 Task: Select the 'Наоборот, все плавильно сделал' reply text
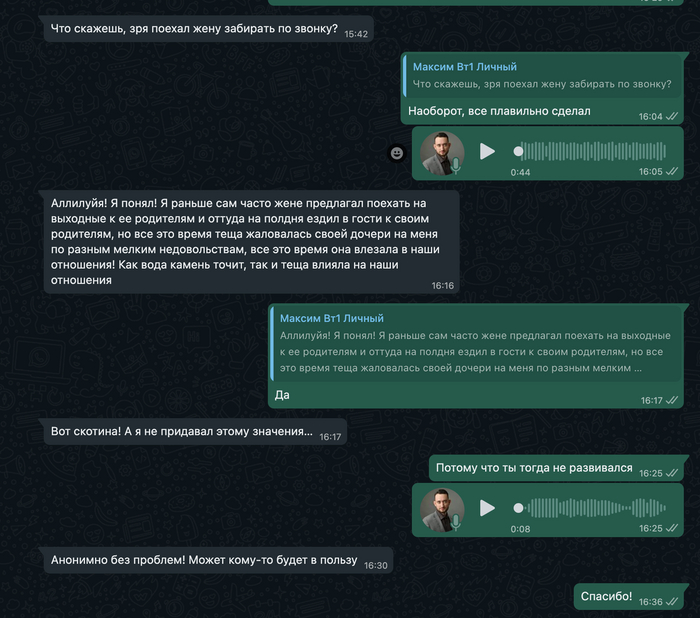[500, 111]
